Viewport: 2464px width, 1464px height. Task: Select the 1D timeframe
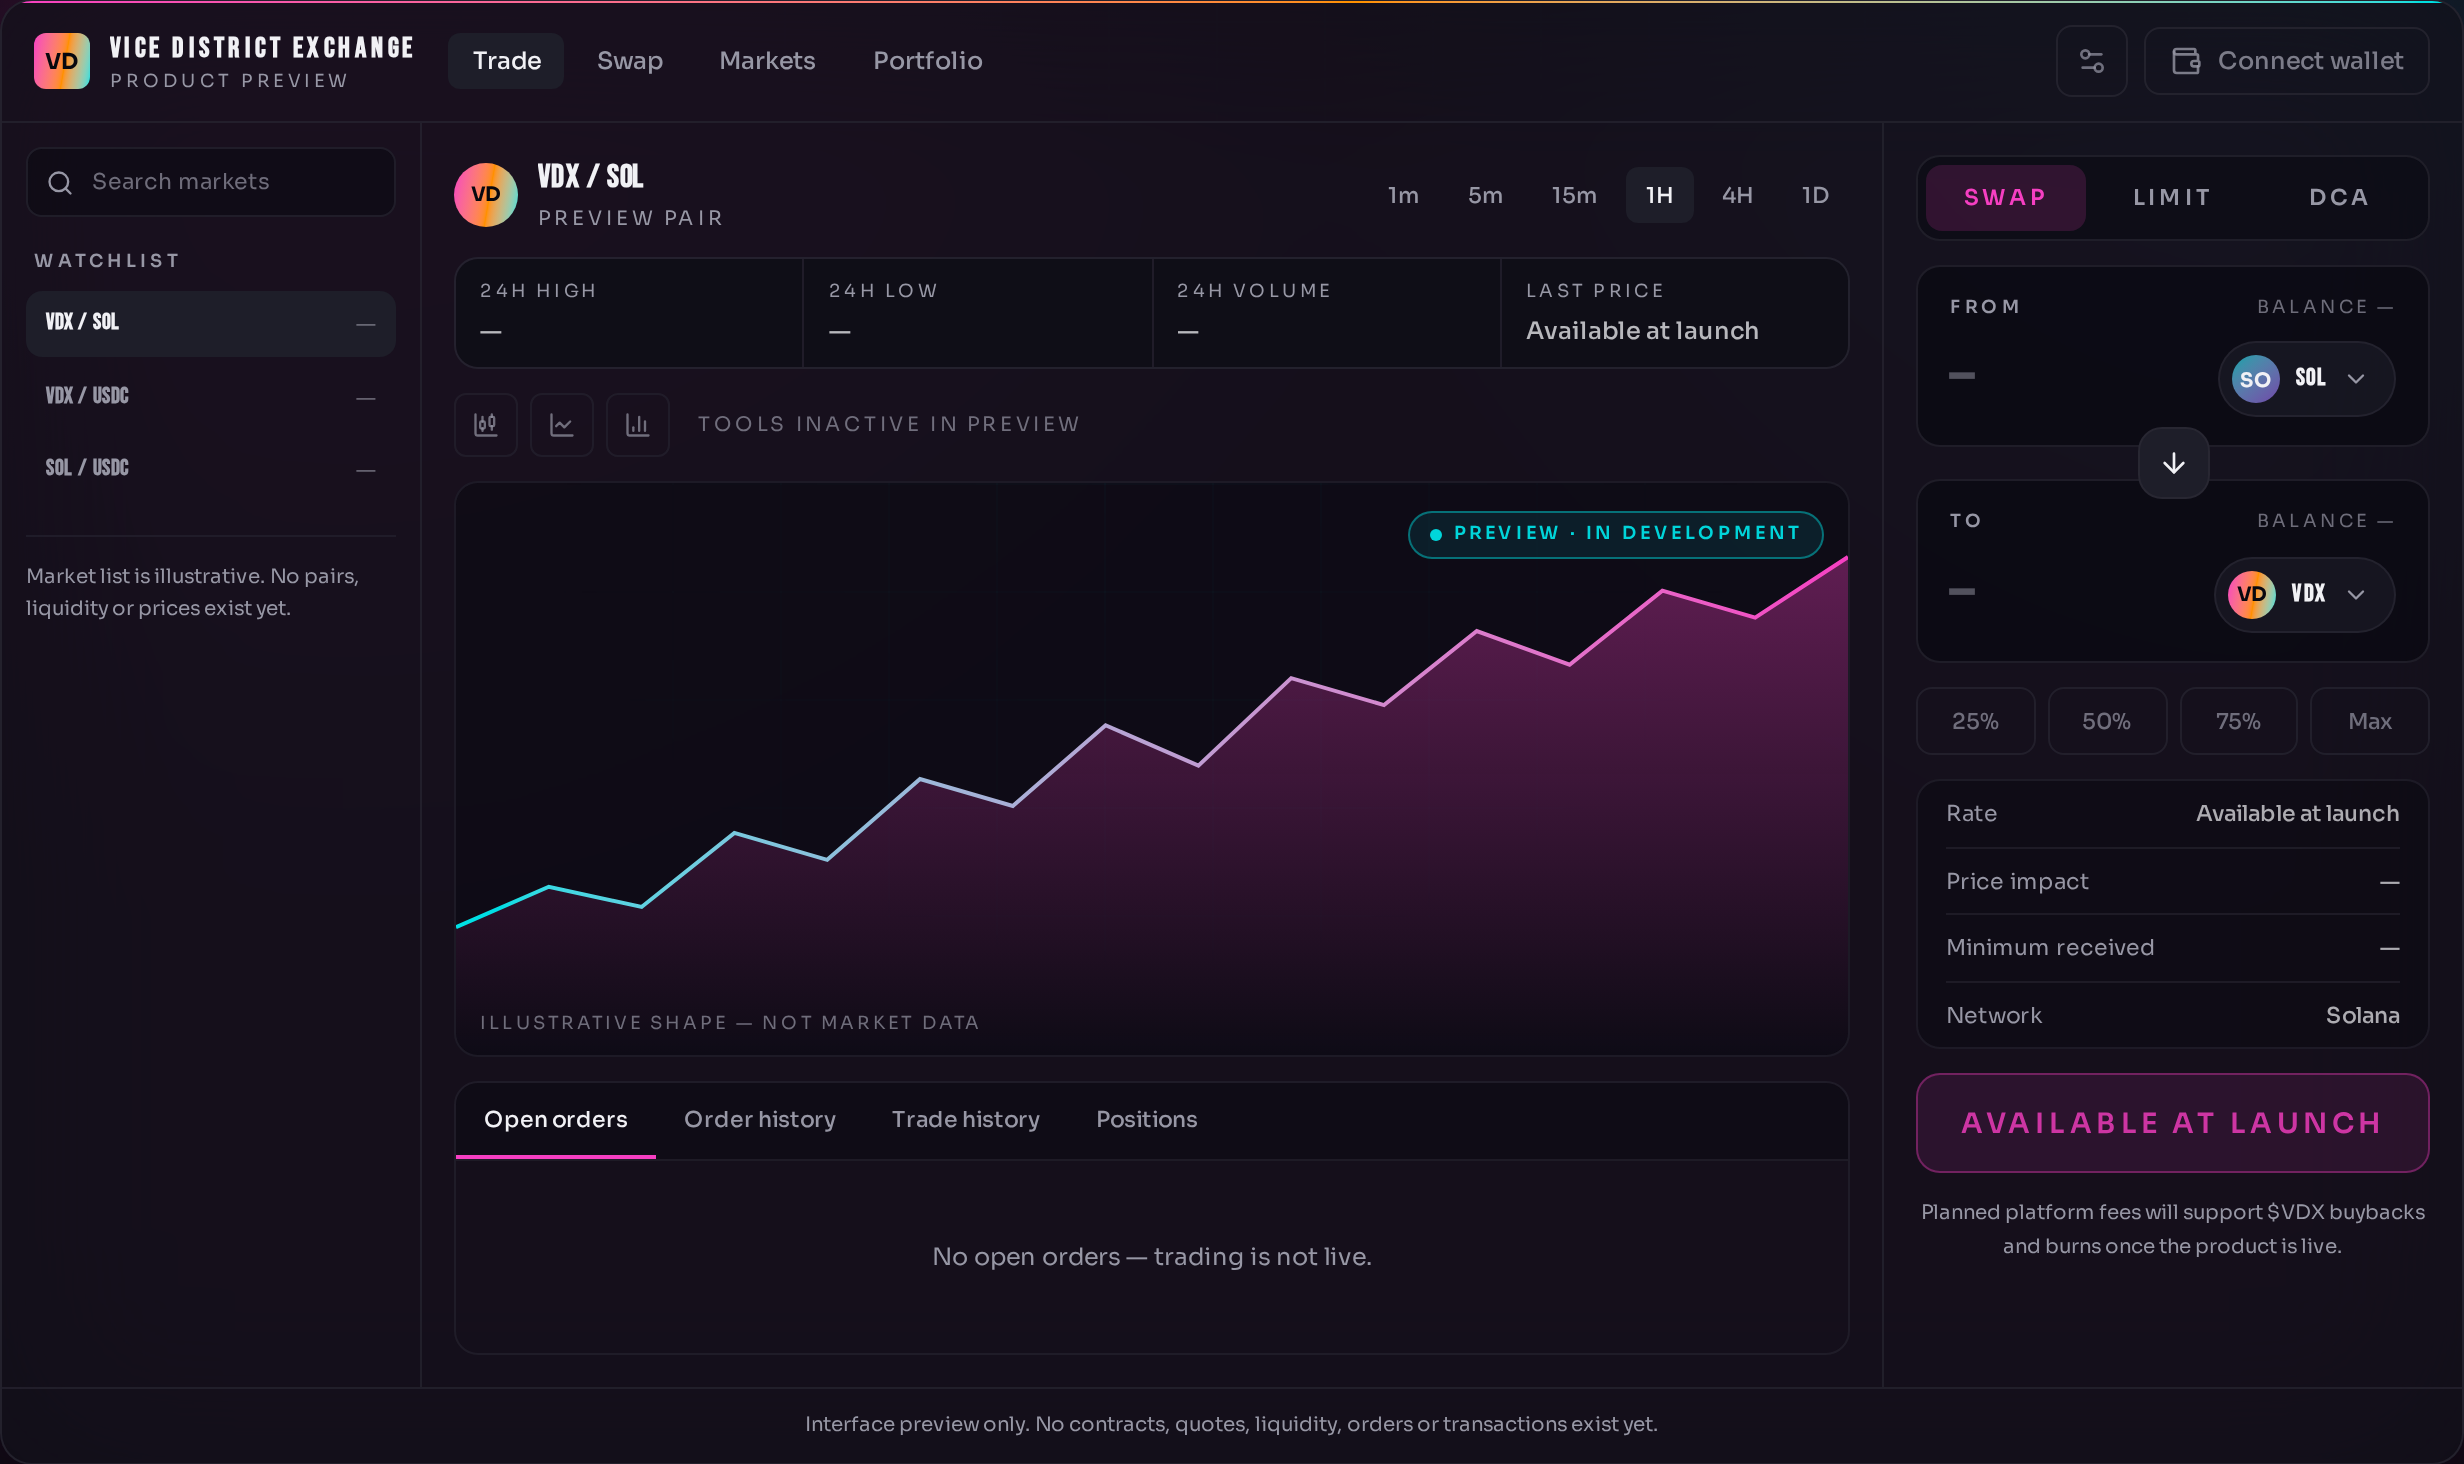(1815, 195)
